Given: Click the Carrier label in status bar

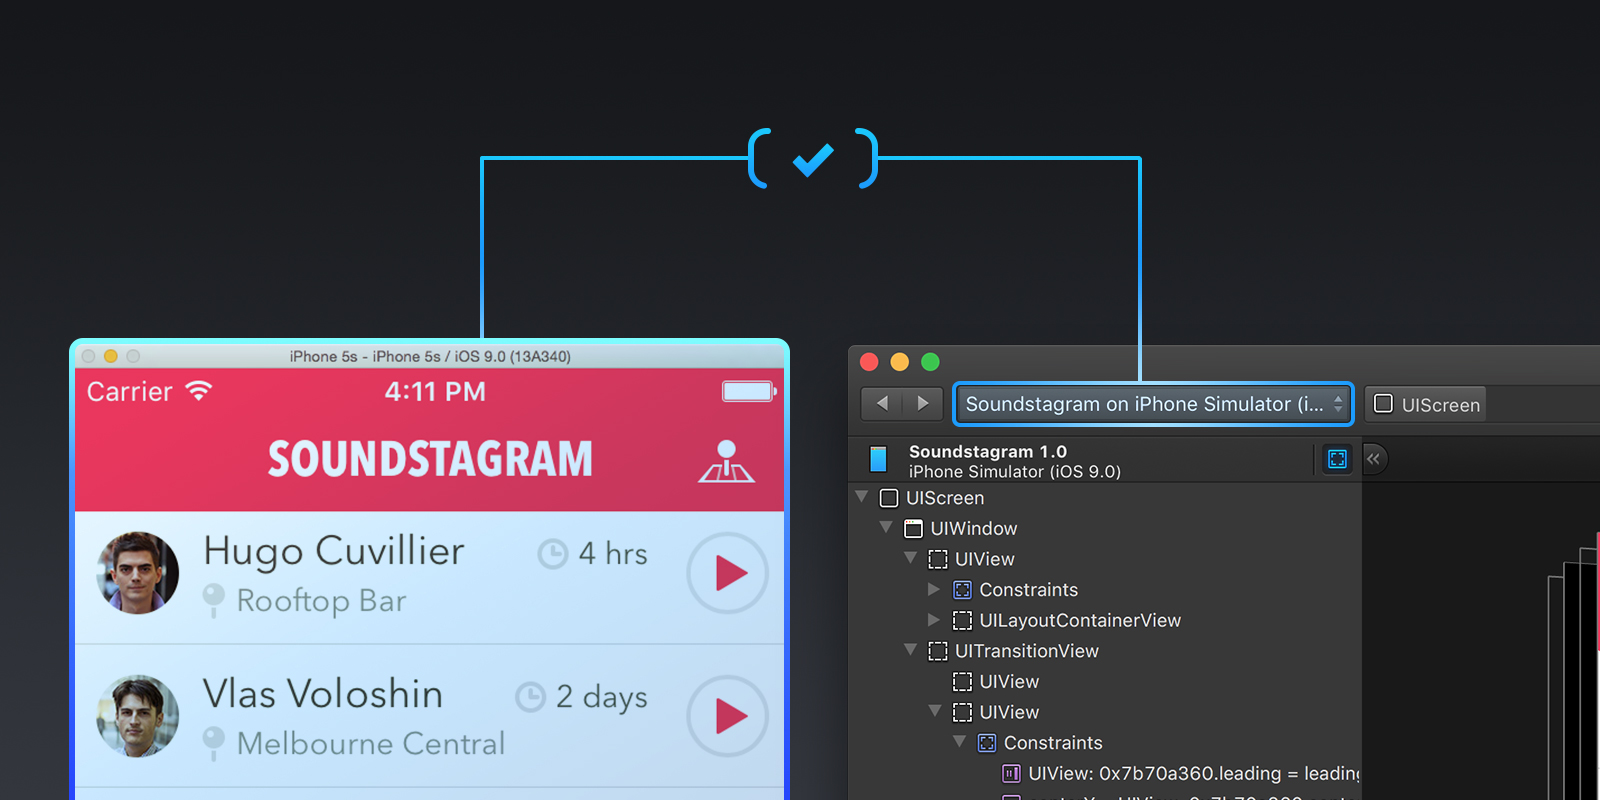Looking at the screenshot, I should (x=130, y=392).
